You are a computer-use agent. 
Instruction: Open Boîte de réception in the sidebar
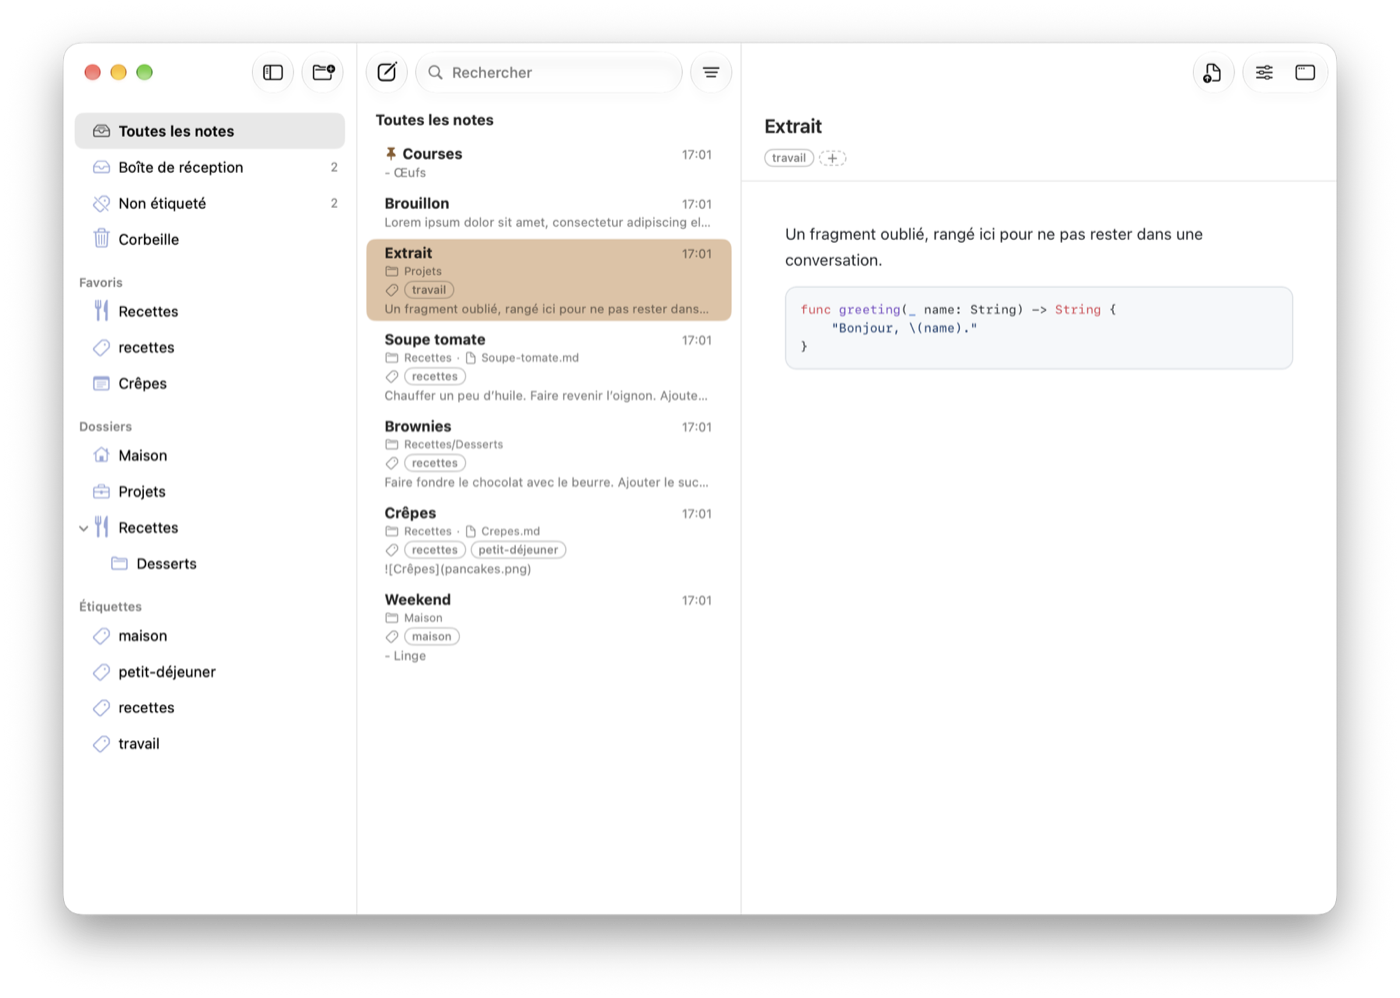tap(210, 167)
